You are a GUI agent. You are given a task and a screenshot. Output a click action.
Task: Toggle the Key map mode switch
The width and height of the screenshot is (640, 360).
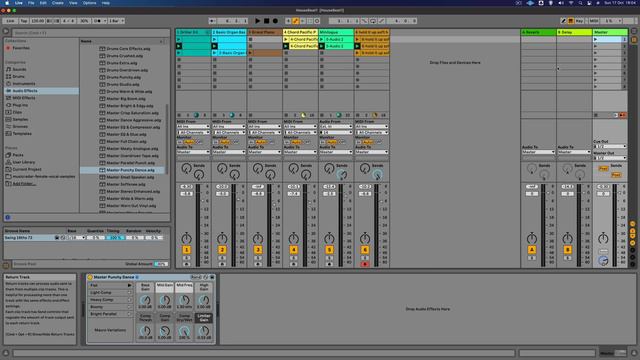click(x=579, y=21)
